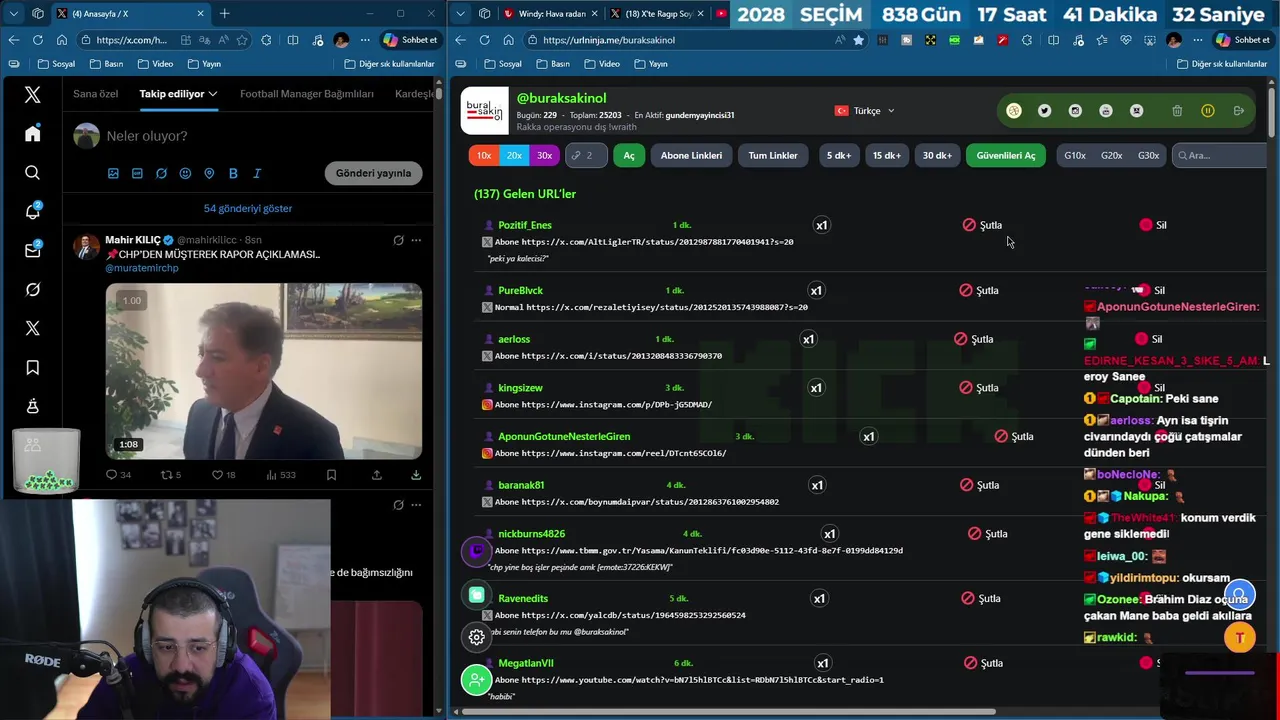Viewport: 1280px width, 720px height.
Task: Toggle 5 dk+ filter
Action: pyautogui.click(x=838, y=156)
